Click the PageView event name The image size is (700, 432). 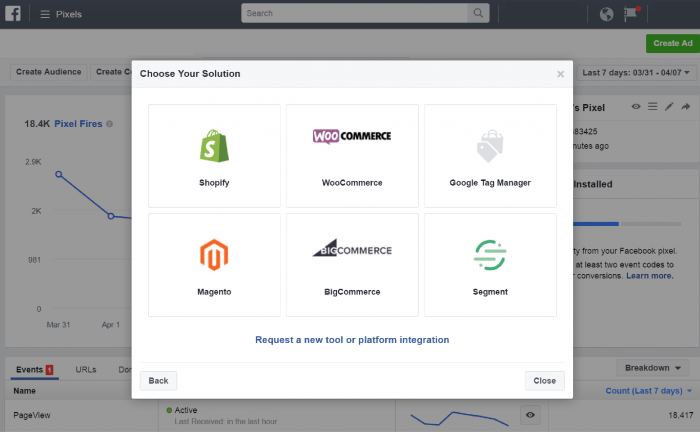(32, 415)
